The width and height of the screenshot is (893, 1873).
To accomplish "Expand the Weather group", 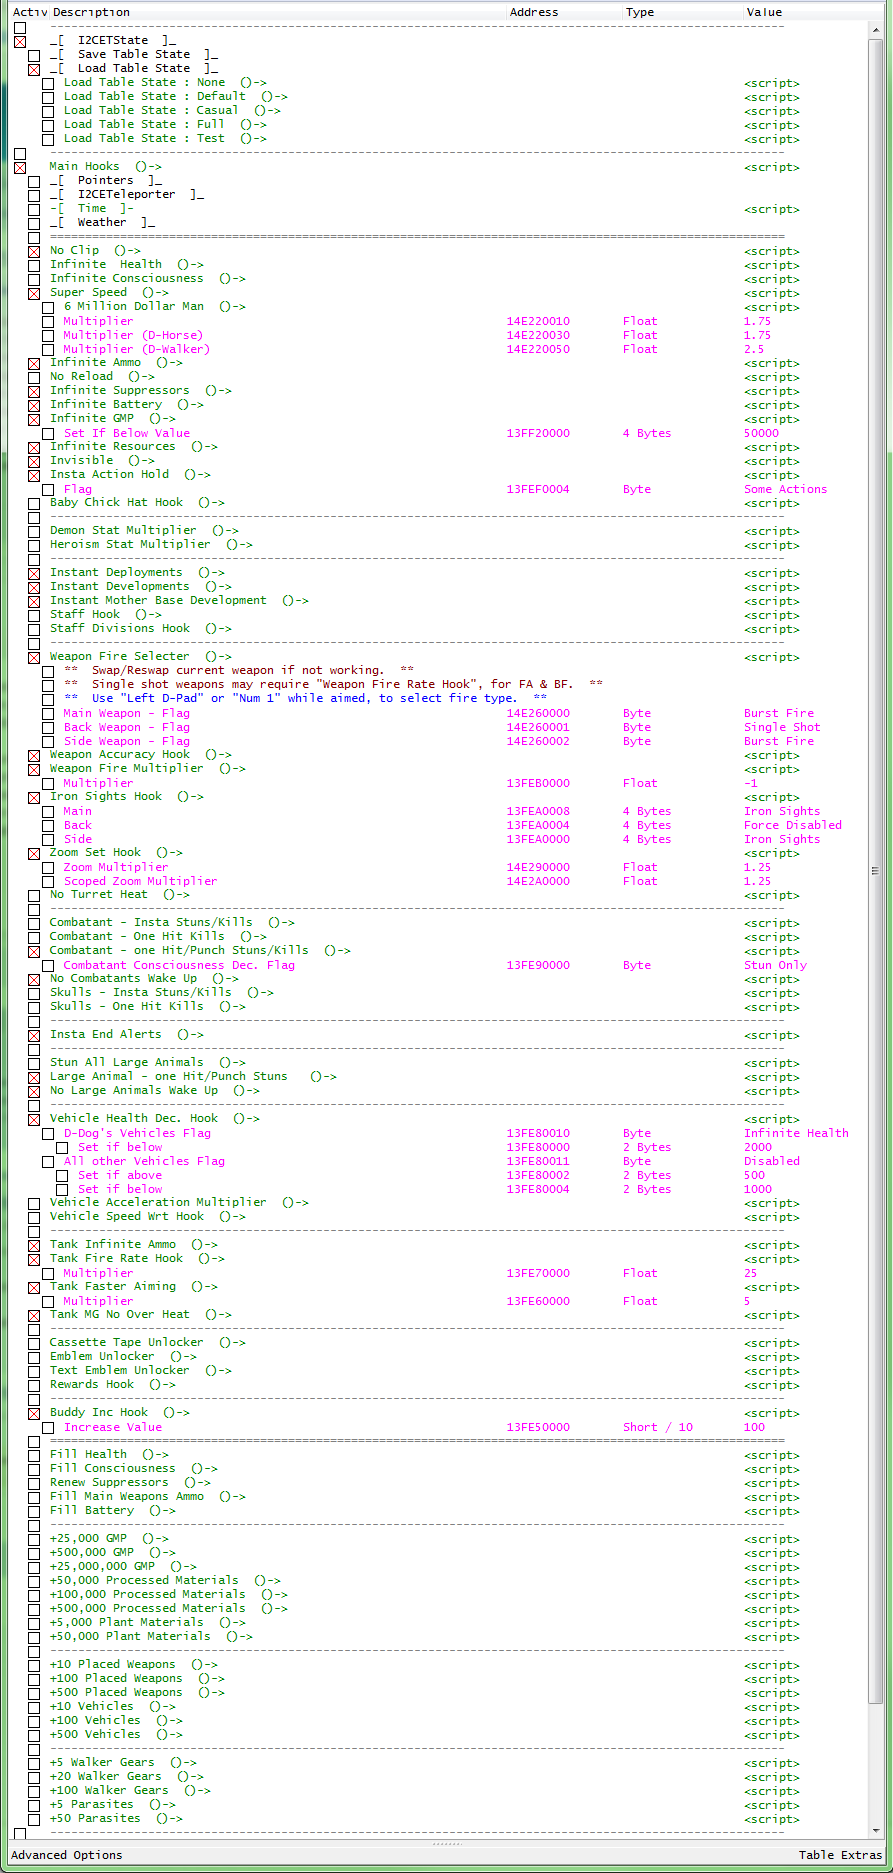I will click(34, 224).
